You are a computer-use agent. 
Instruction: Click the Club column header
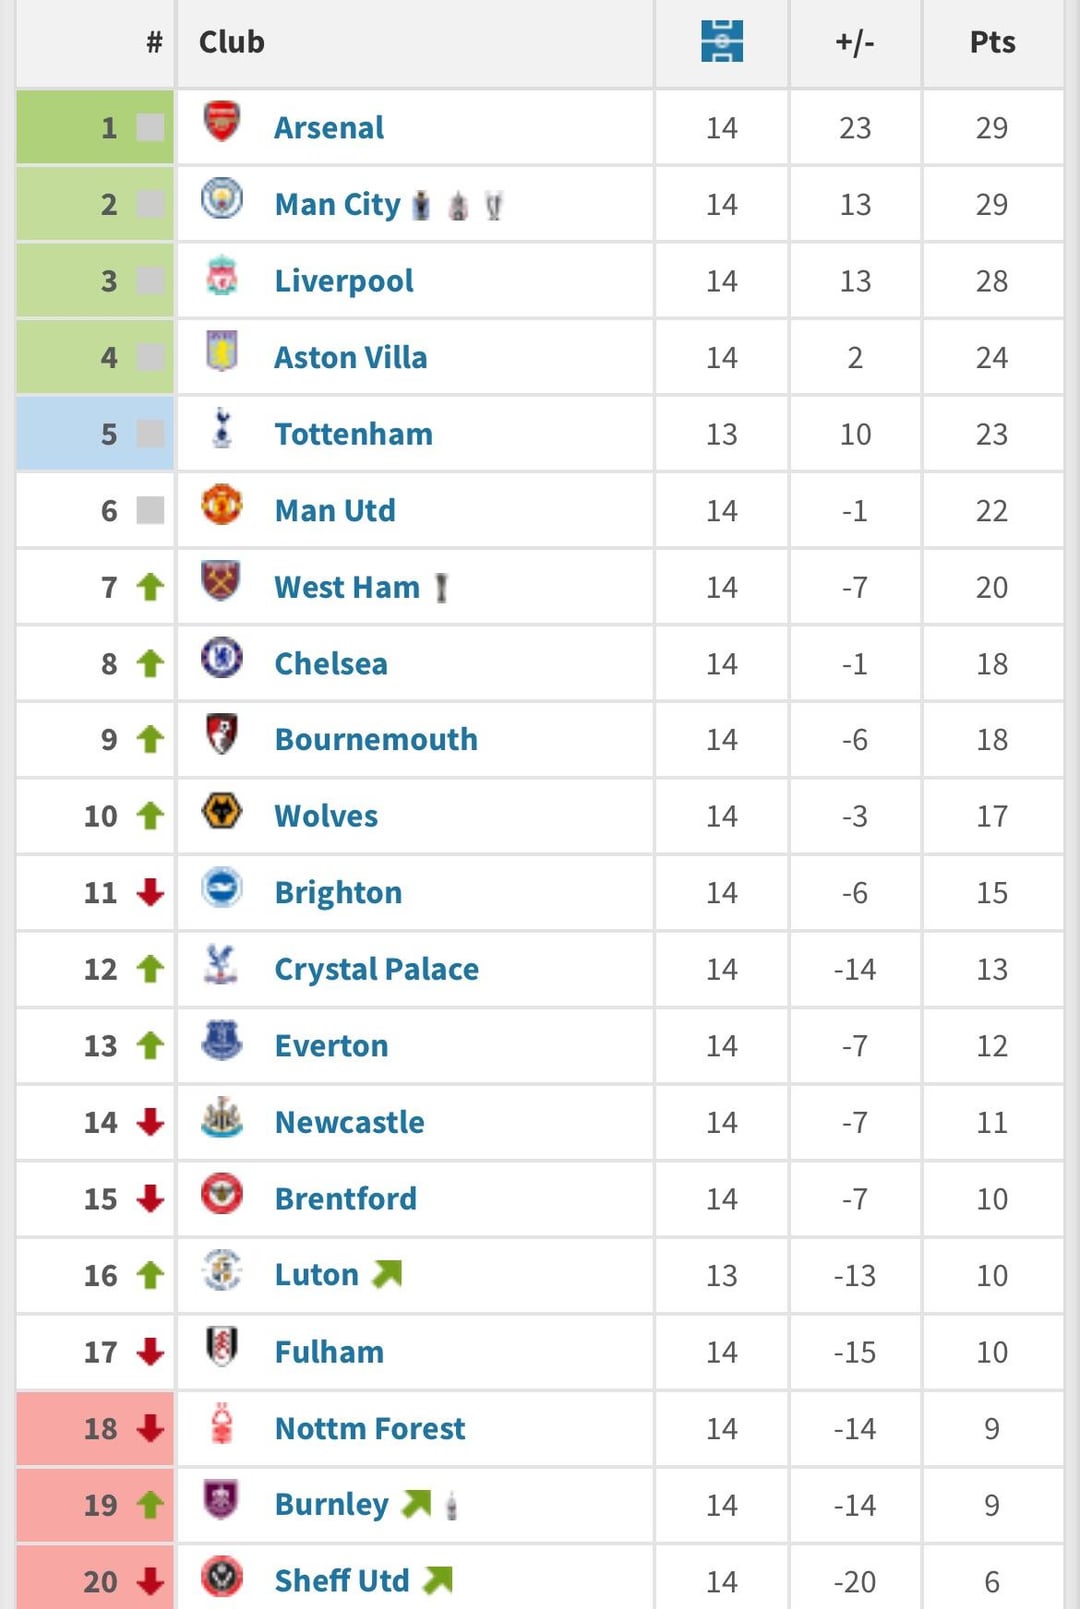pos(232,42)
